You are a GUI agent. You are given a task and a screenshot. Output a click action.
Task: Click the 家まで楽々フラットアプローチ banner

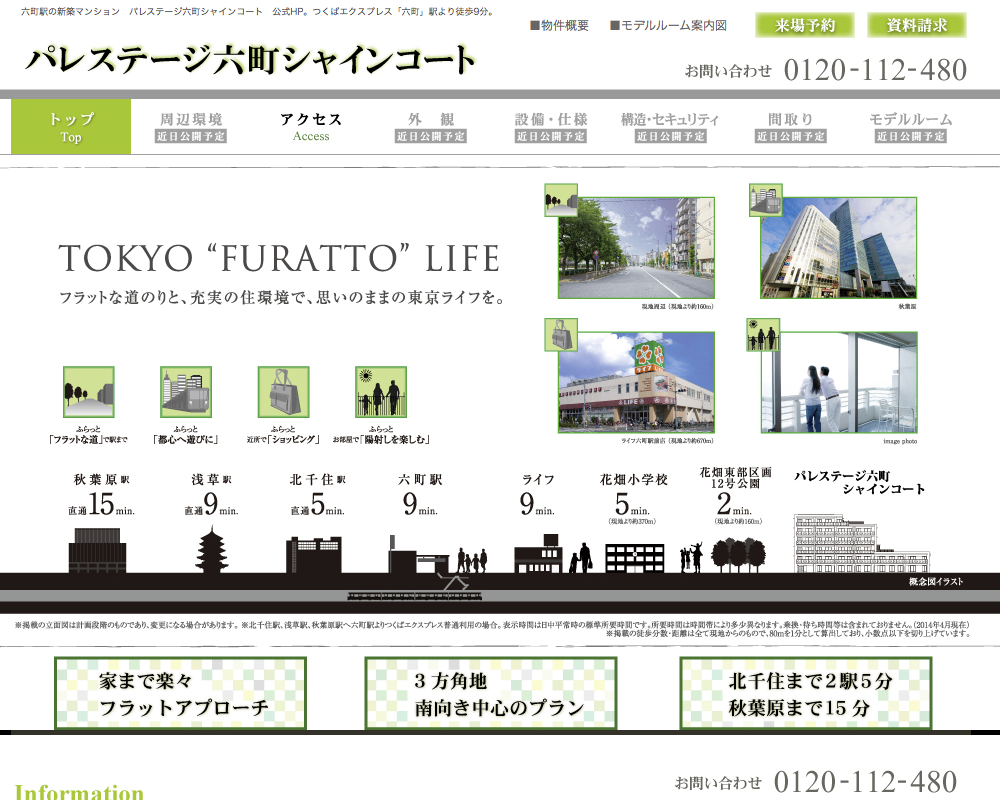pyautogui.click(x=181, y=694)
